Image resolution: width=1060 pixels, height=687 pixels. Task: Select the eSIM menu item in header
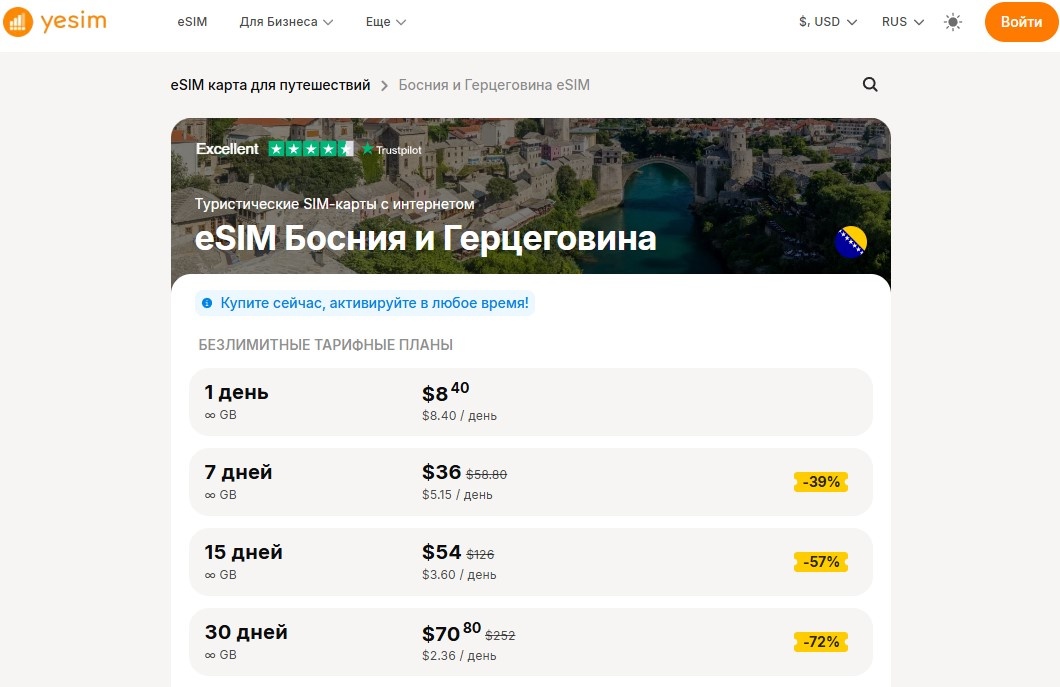(192, 21)
